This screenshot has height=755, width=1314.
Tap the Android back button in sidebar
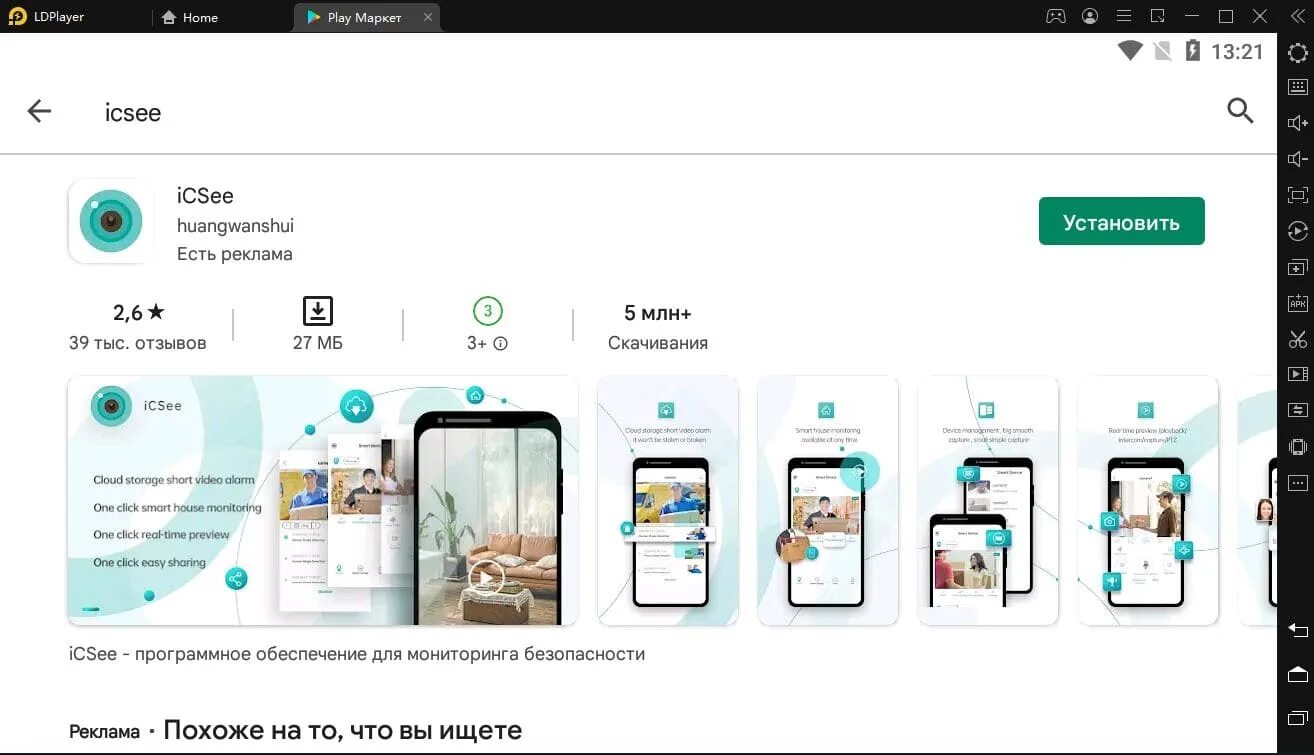point(1297,630)
